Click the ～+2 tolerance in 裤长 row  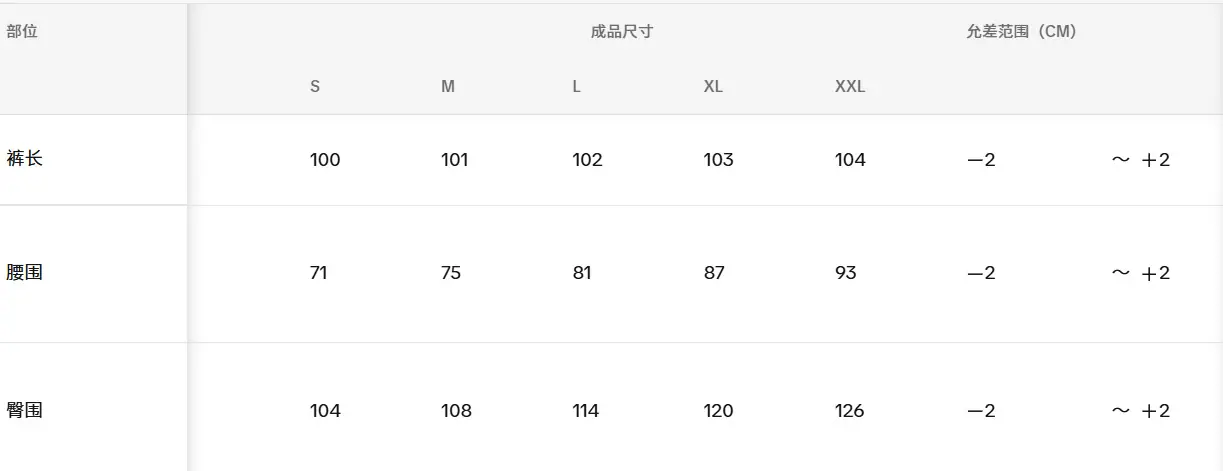1141,160
